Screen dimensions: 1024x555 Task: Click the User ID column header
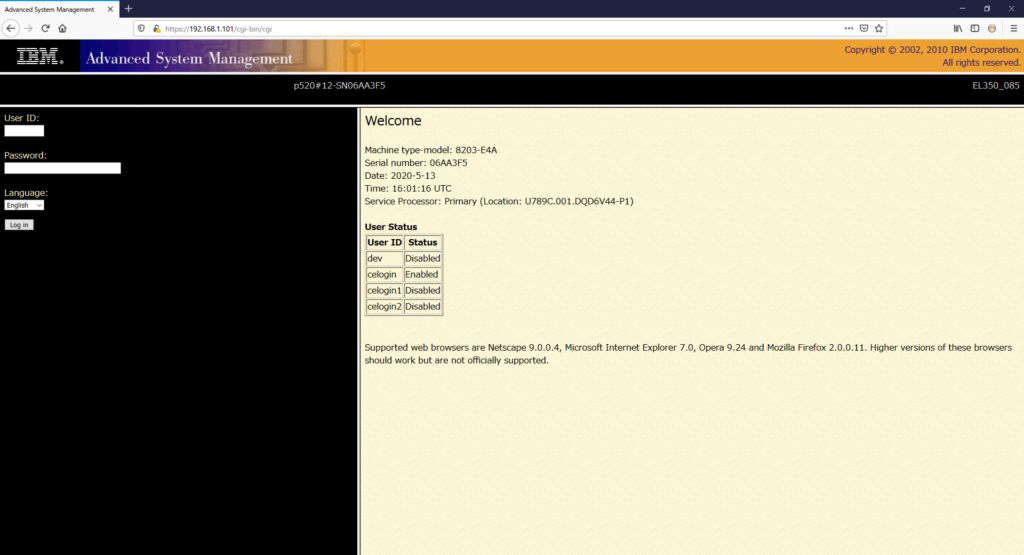point(384,242)
